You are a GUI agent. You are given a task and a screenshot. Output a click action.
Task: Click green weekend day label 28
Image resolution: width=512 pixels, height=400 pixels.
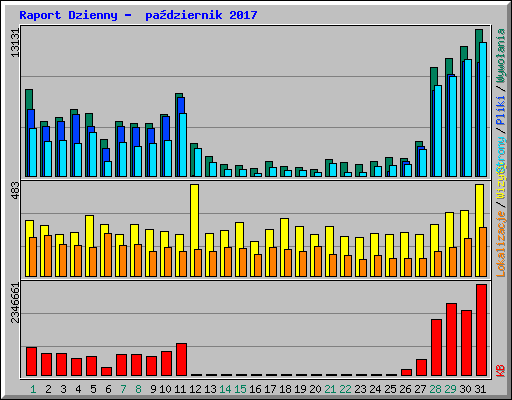[435, 389]
